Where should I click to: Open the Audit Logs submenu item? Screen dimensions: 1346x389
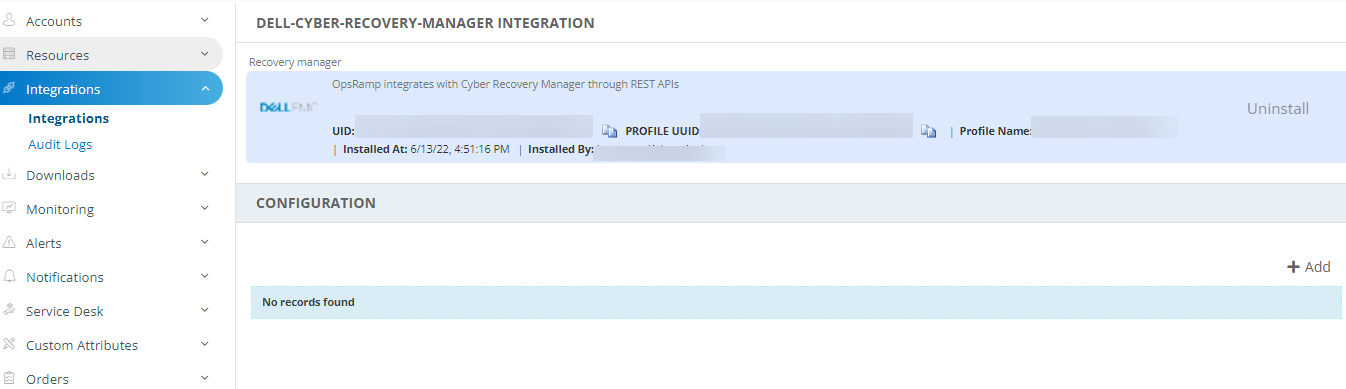pyautogui.click(x=60, y=144)
